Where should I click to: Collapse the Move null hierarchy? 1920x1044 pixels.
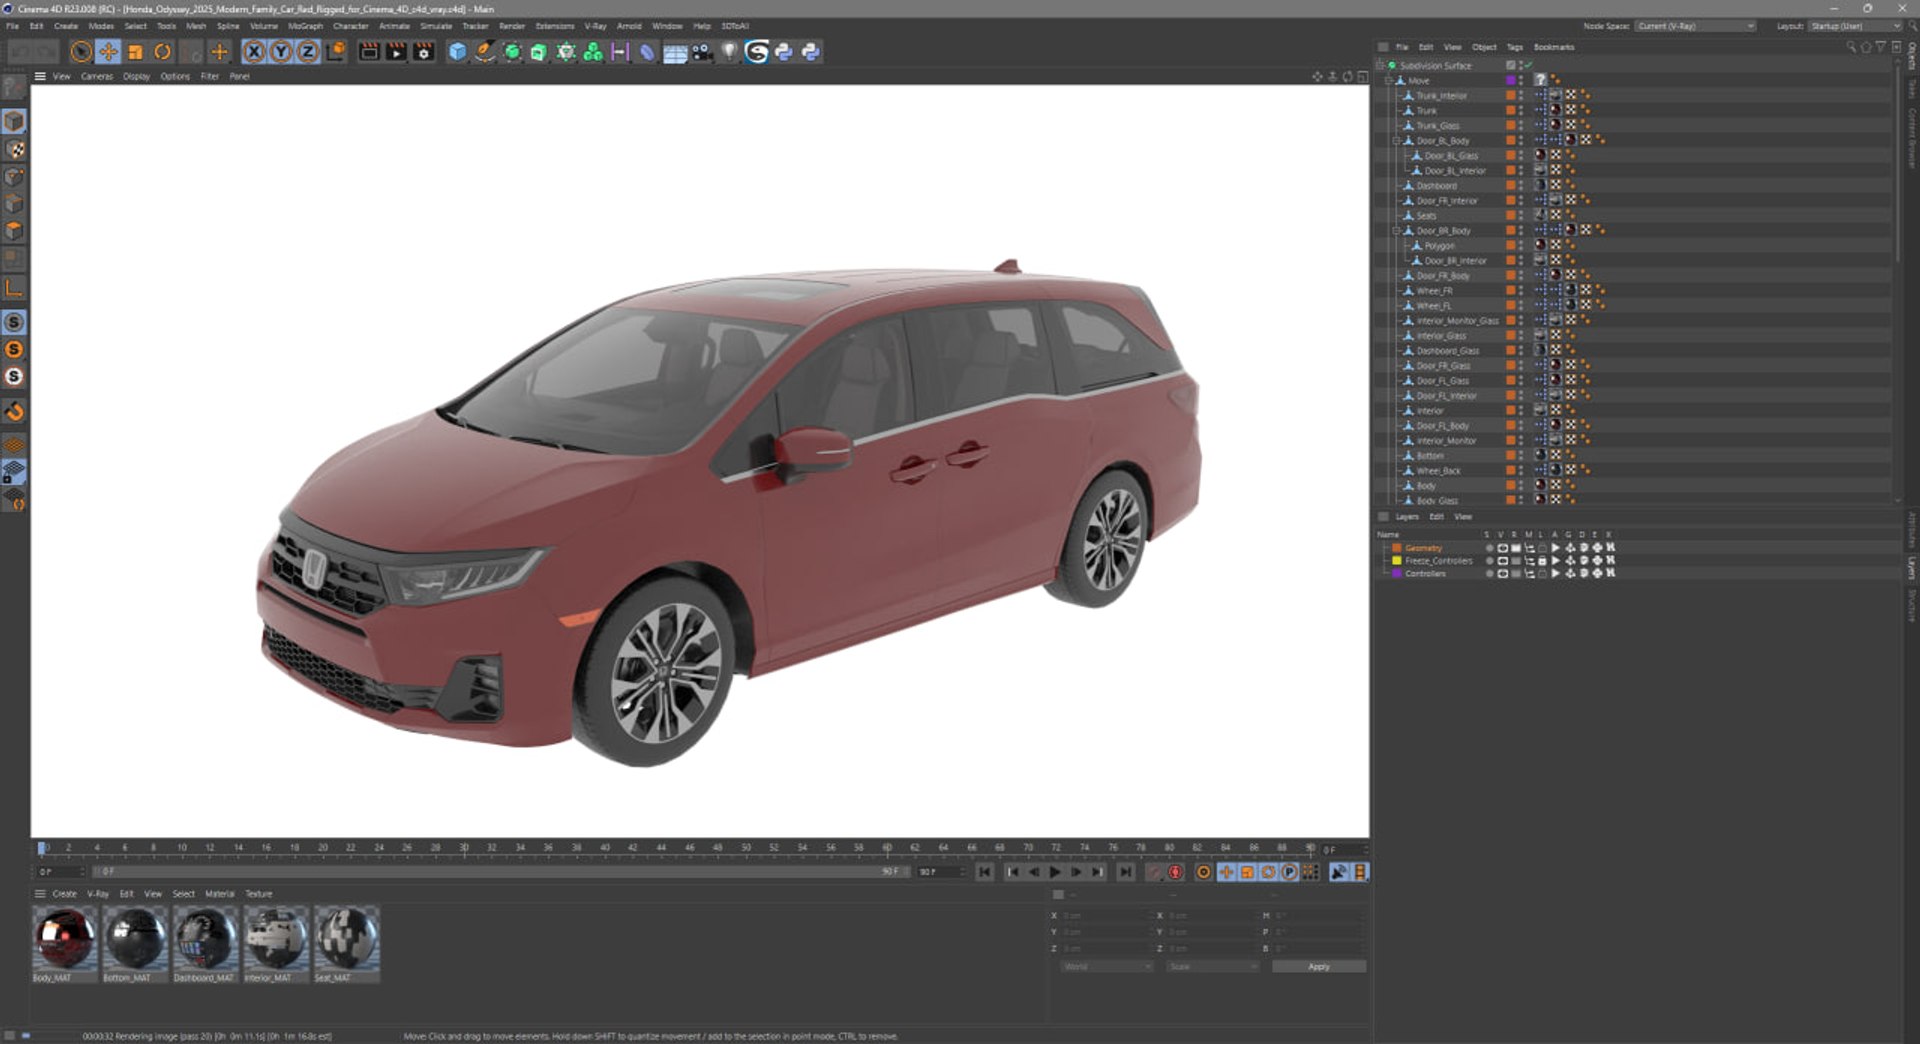pos(1388,81)
